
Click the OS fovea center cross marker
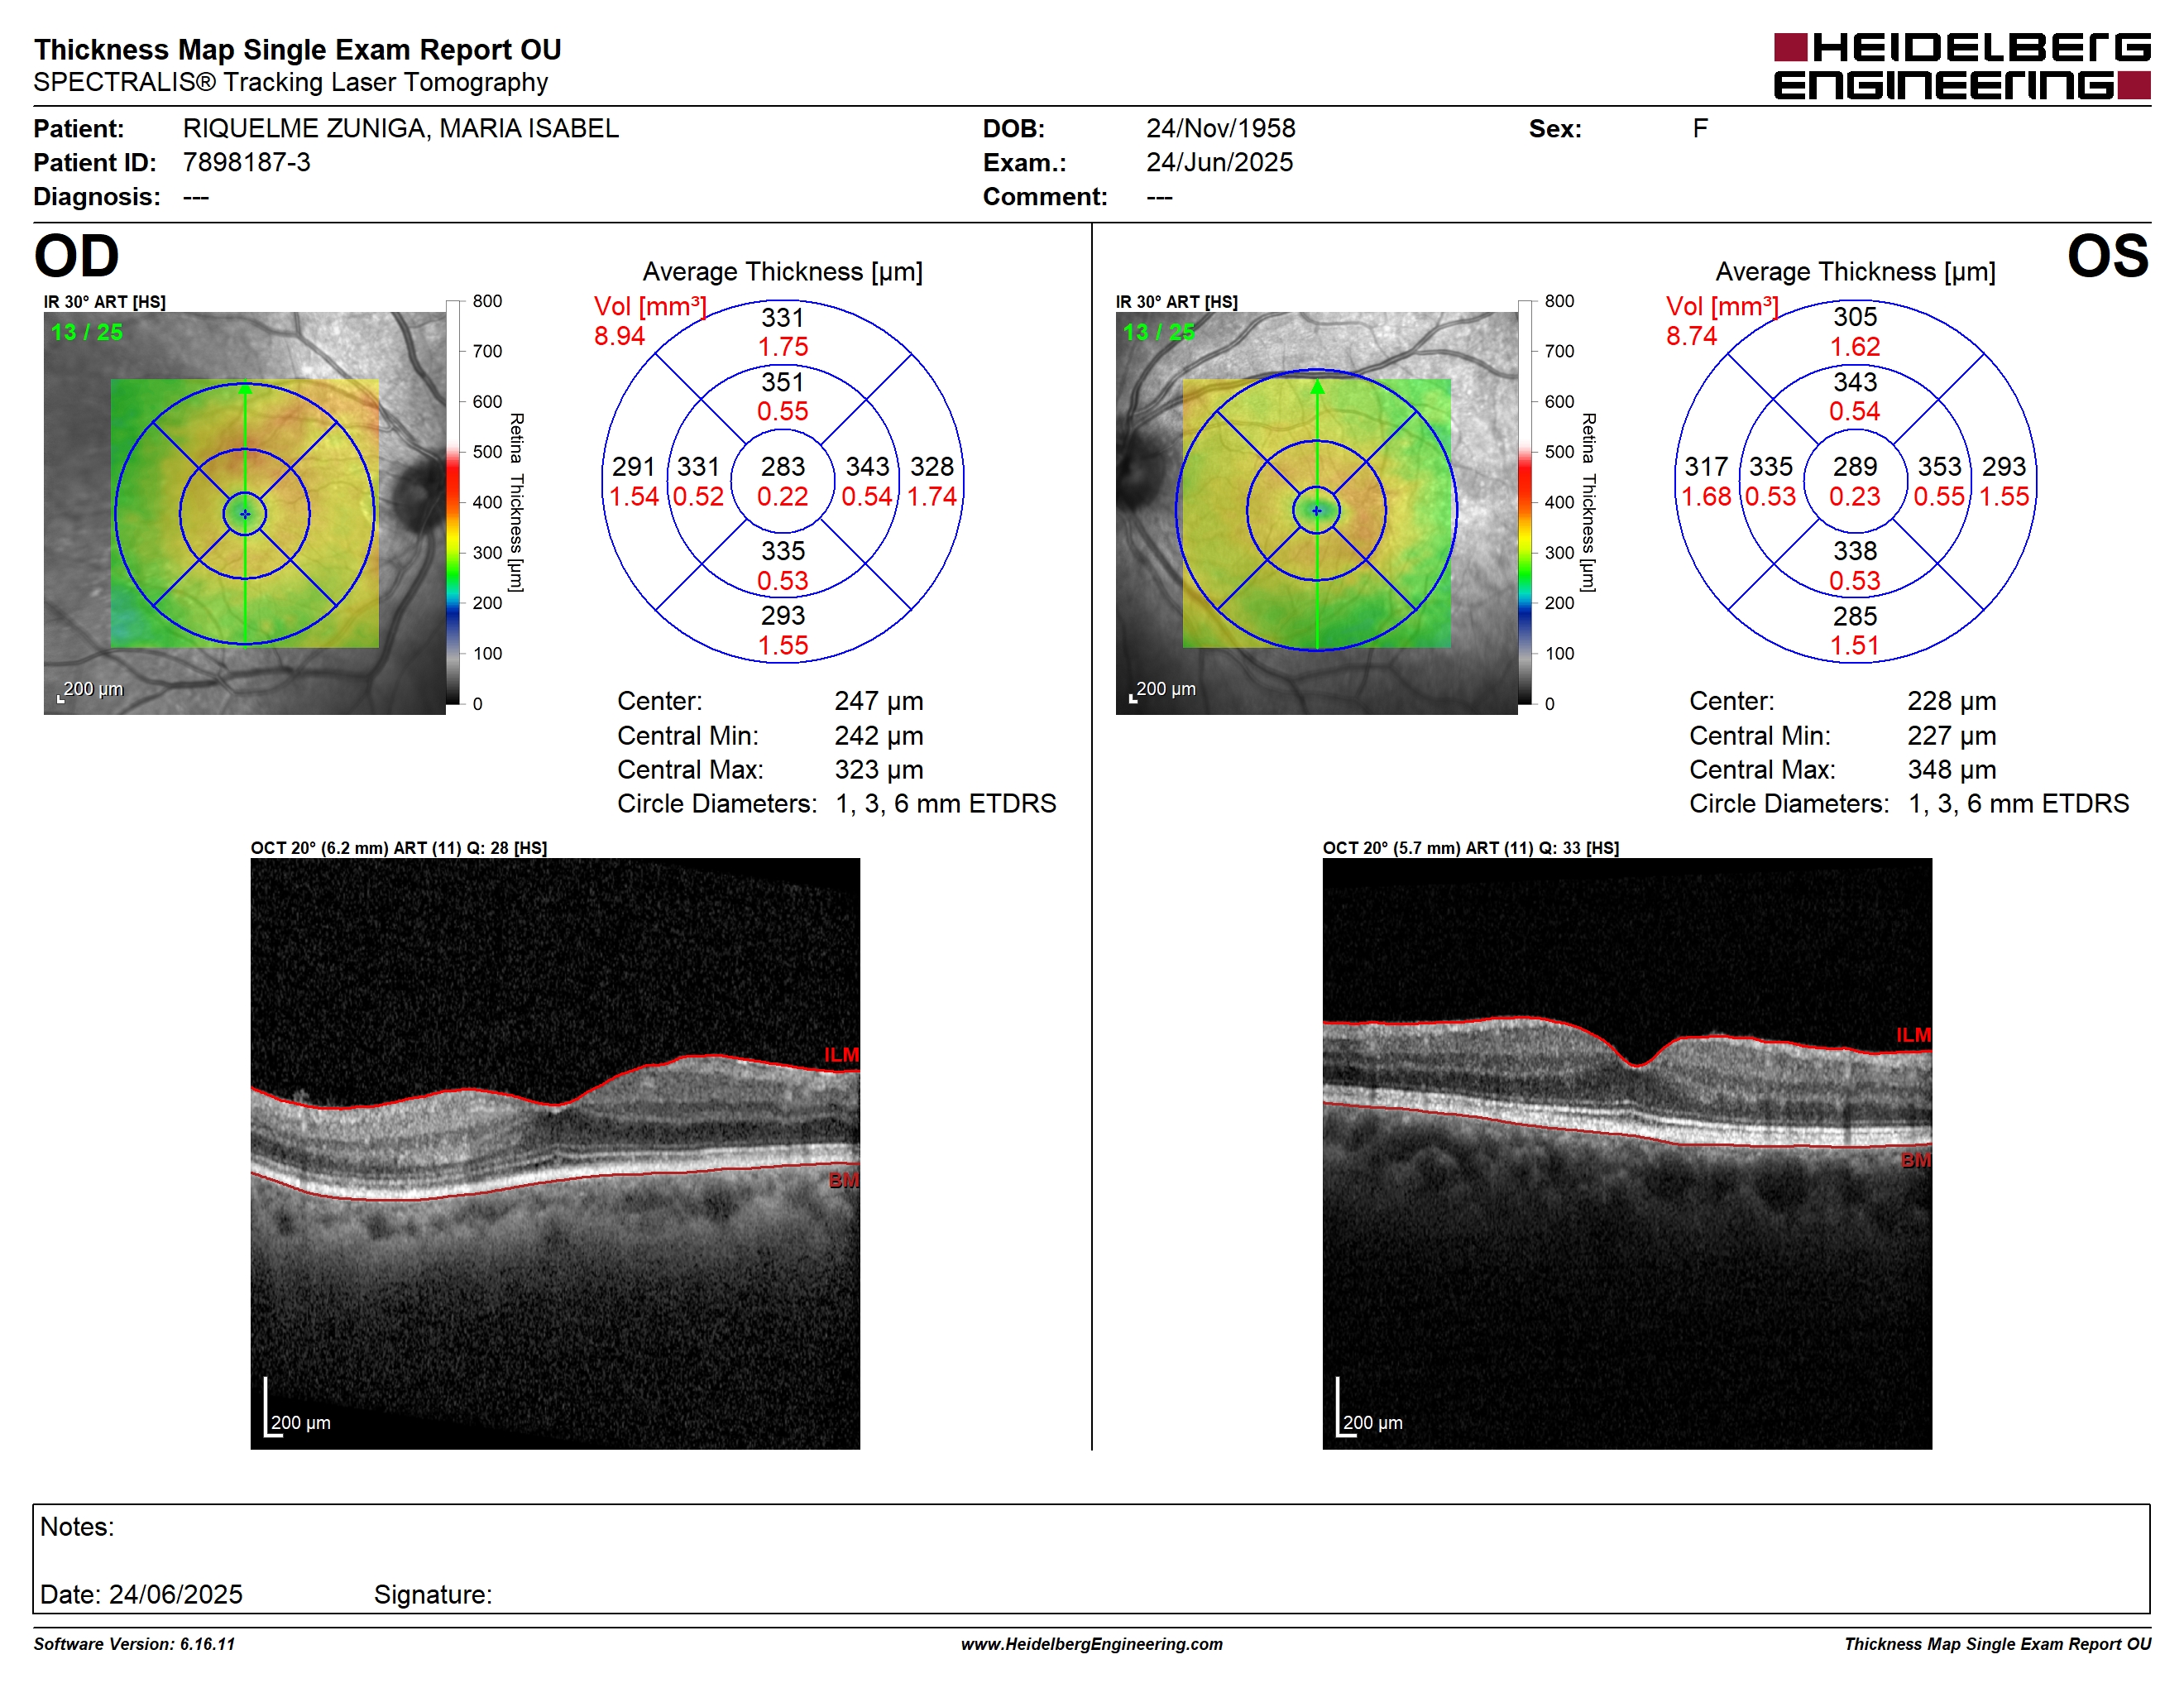click(x=1317, y=511)
